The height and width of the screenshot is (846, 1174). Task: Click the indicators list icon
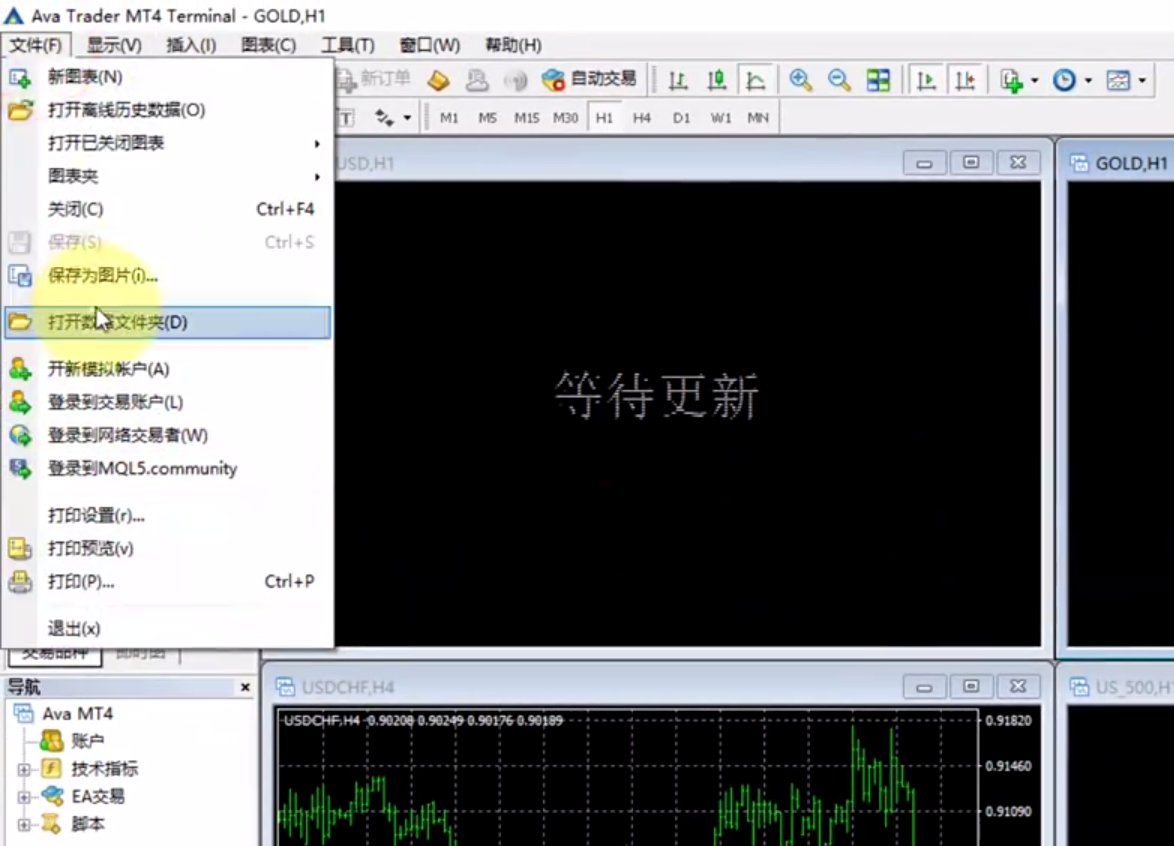click(1012, 80)
